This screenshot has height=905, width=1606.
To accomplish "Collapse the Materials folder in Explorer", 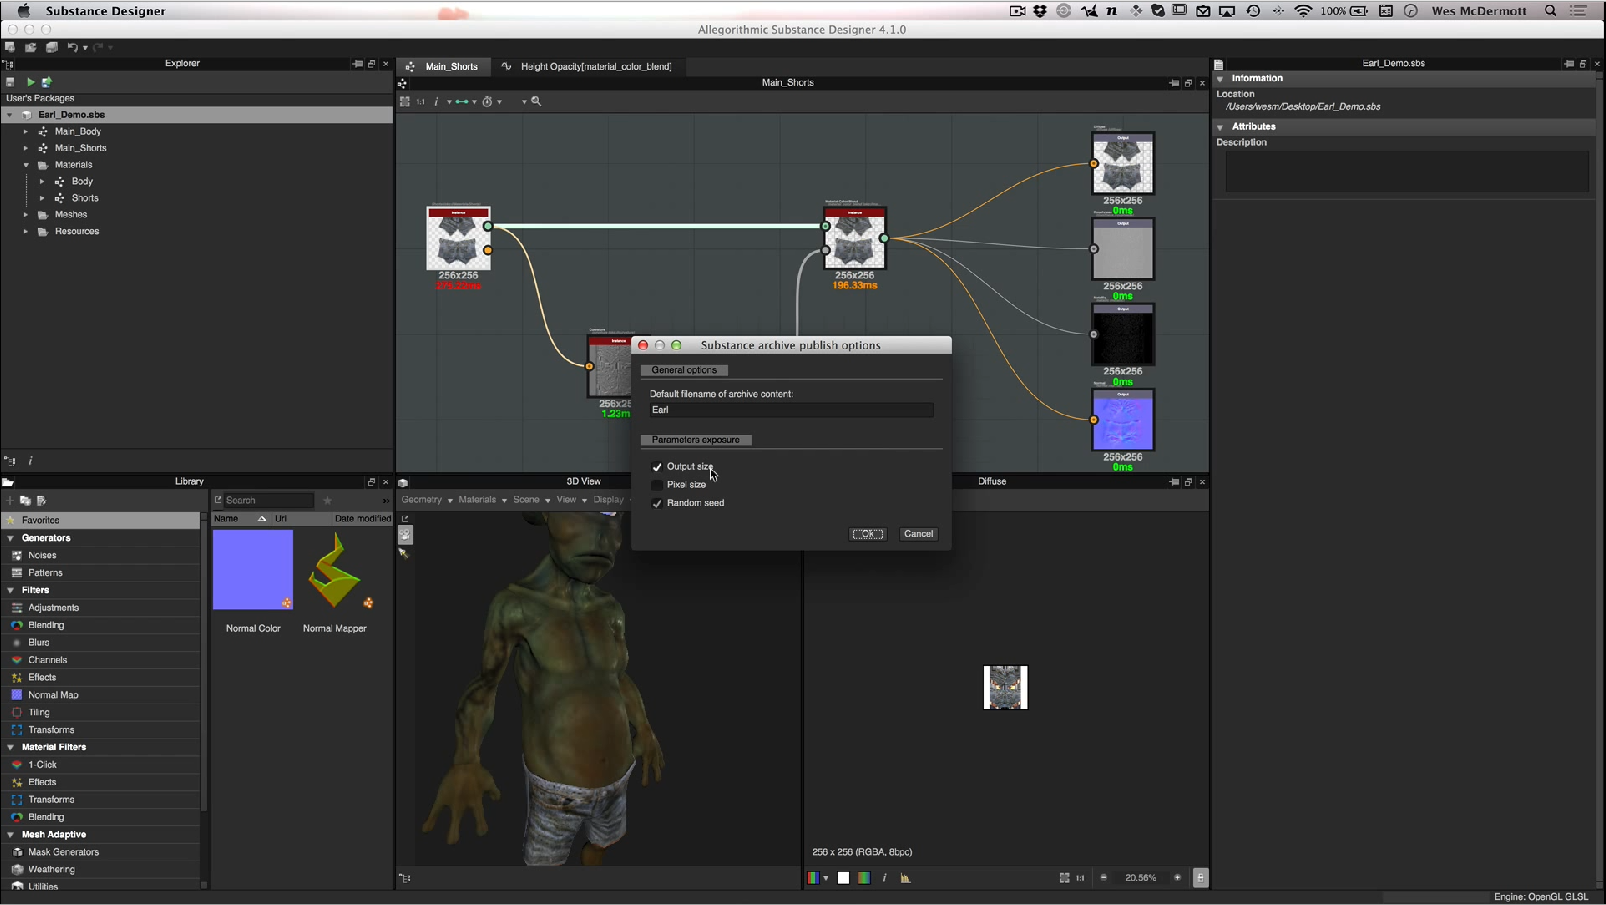I will click(x=26, y=165).
